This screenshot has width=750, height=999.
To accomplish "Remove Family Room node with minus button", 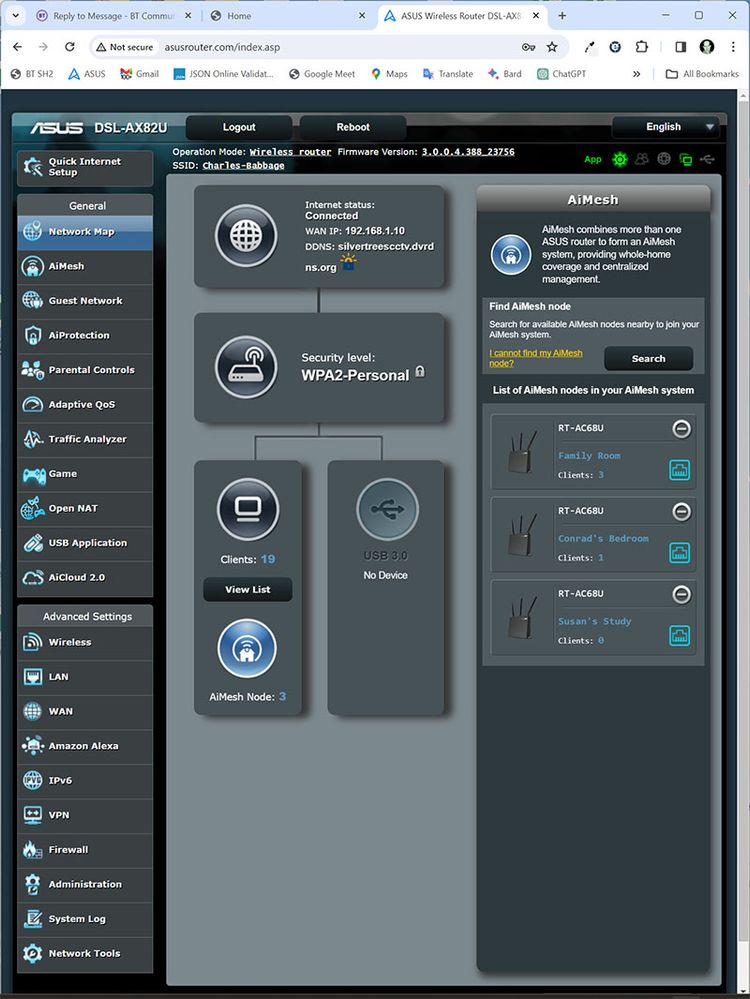I will click(x=681, y=429).
